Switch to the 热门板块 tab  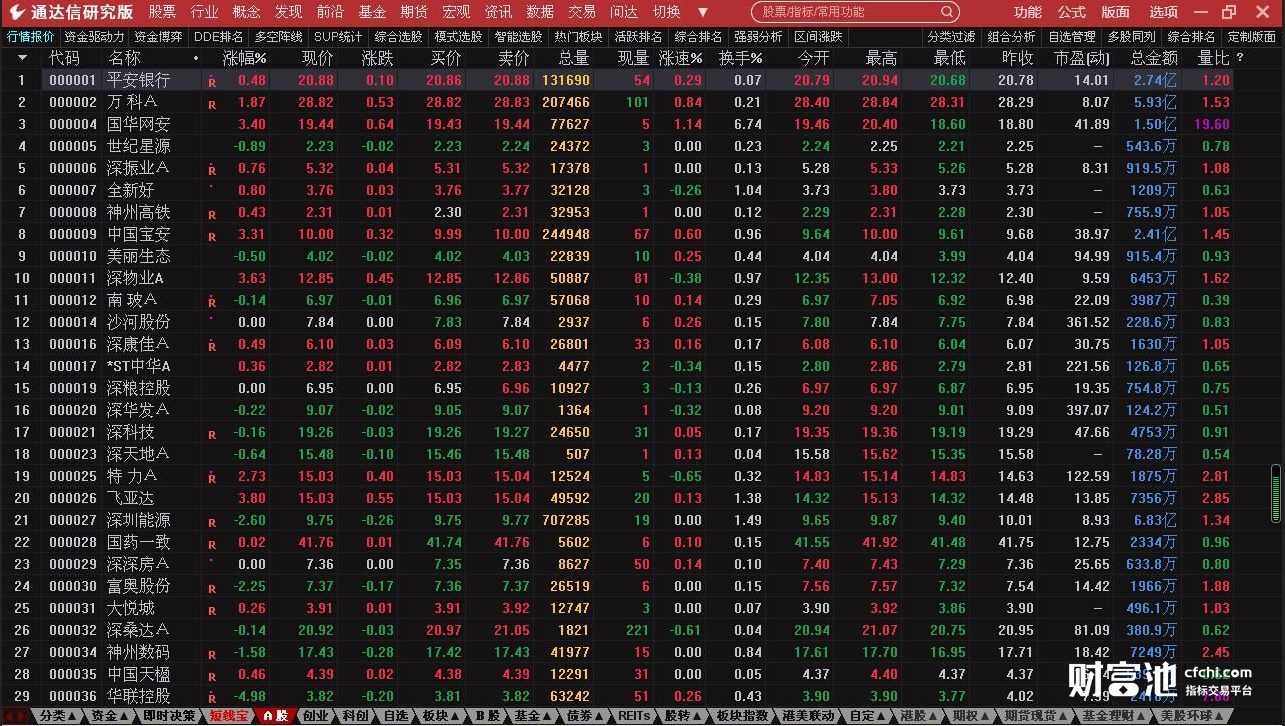click(x=578, y=37)
